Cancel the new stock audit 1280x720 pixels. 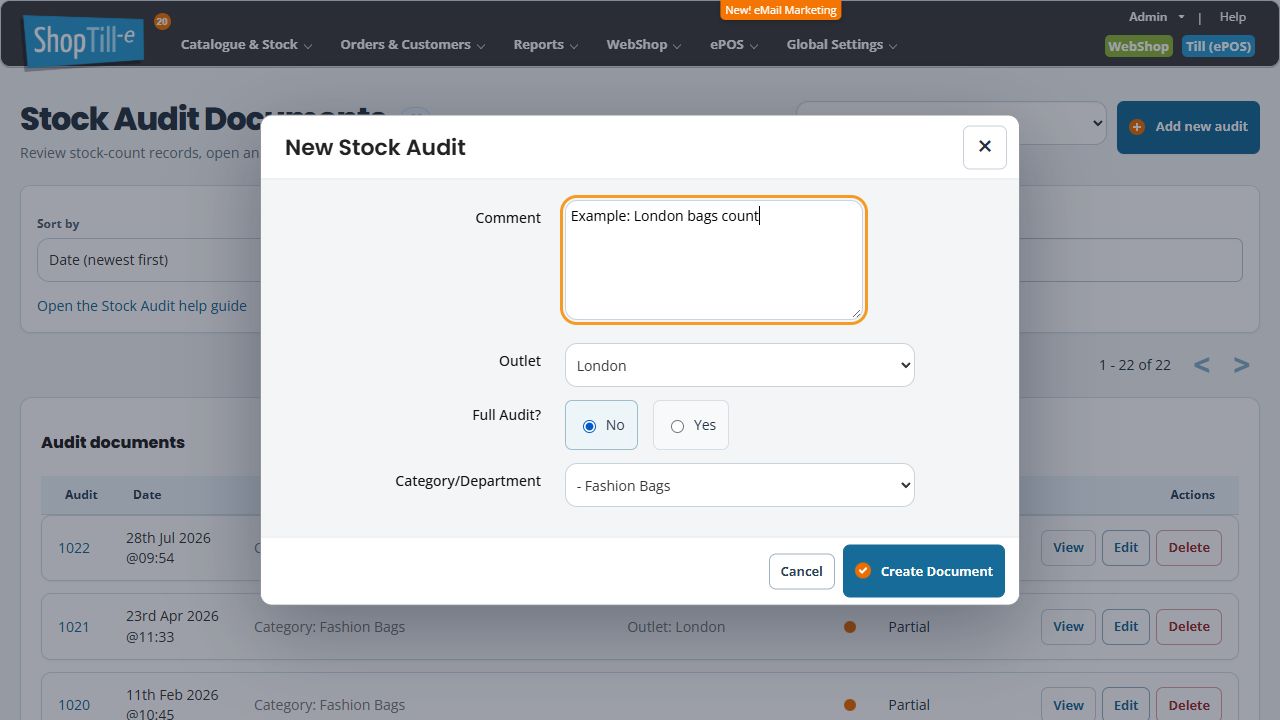(802, 571)
